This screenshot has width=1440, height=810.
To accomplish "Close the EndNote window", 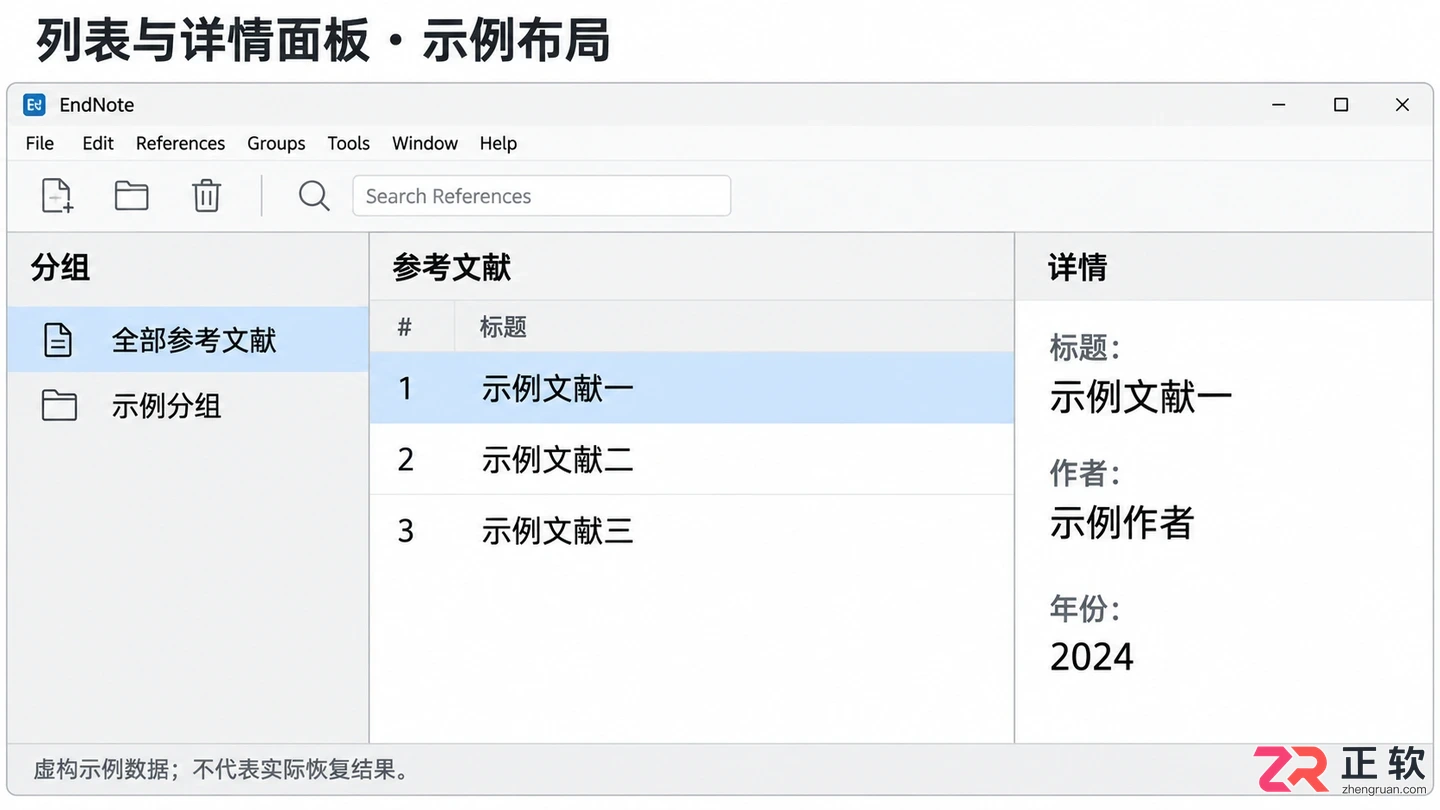I will 1403,105.
